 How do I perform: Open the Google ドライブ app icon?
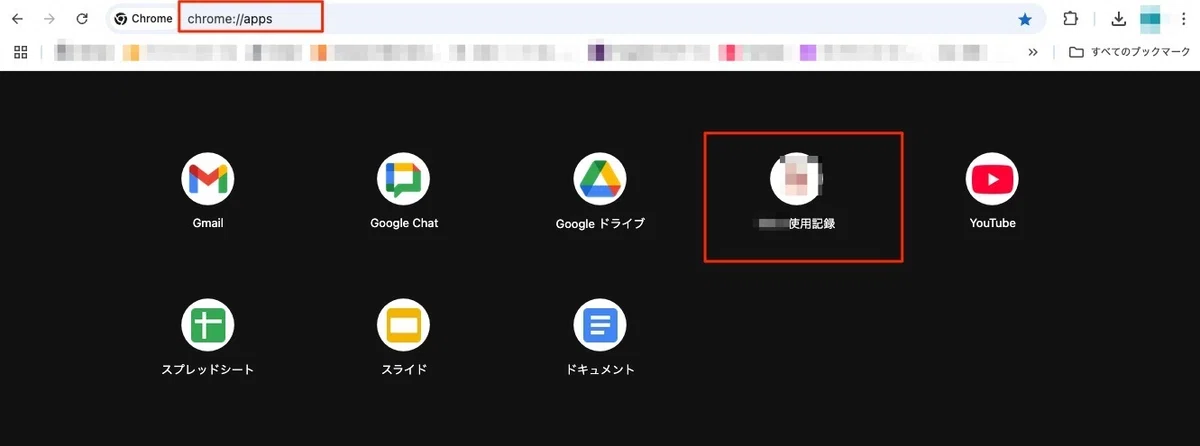pos(600,180)
